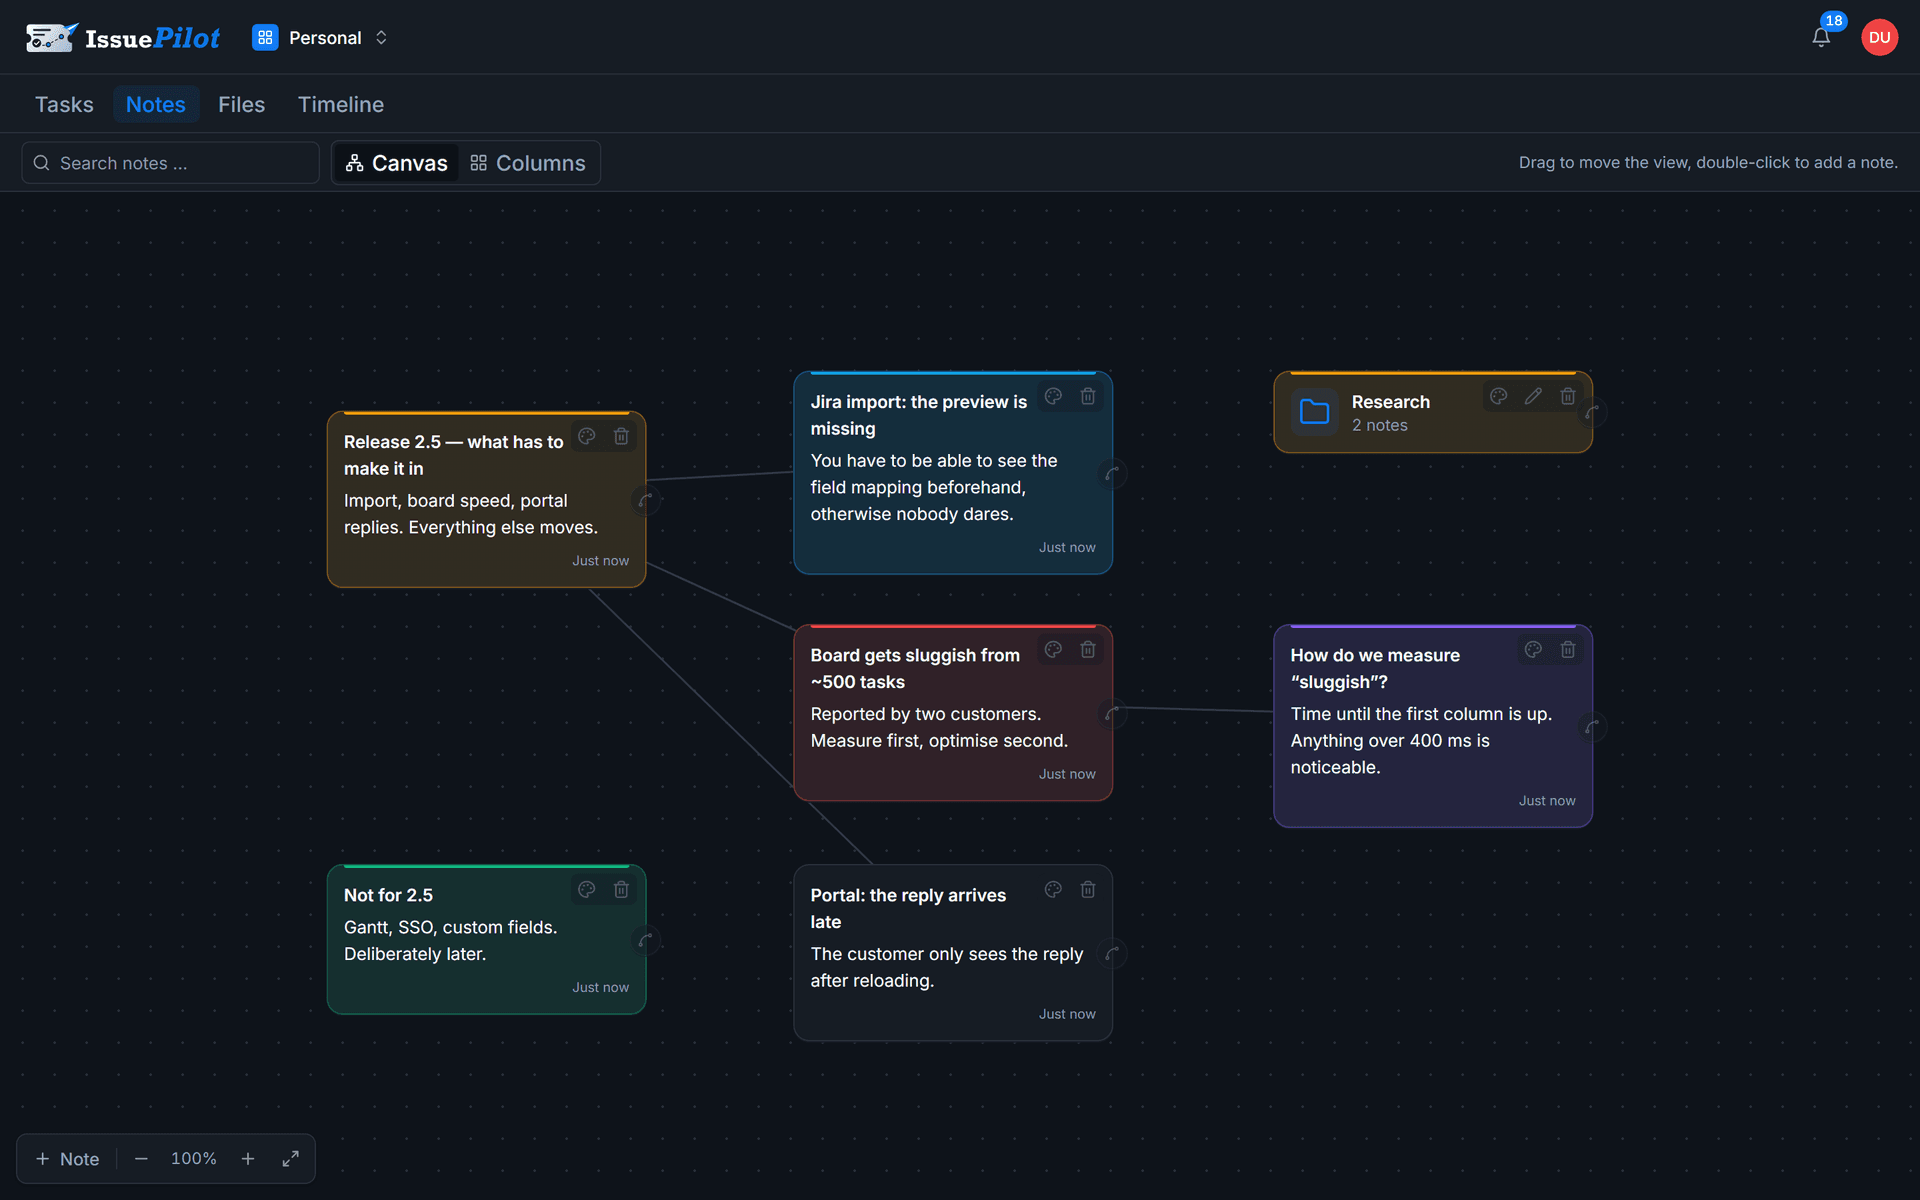Change color of Jira import note
The width and height of the screenshot is (1920, 1200).
(1053, 396)
